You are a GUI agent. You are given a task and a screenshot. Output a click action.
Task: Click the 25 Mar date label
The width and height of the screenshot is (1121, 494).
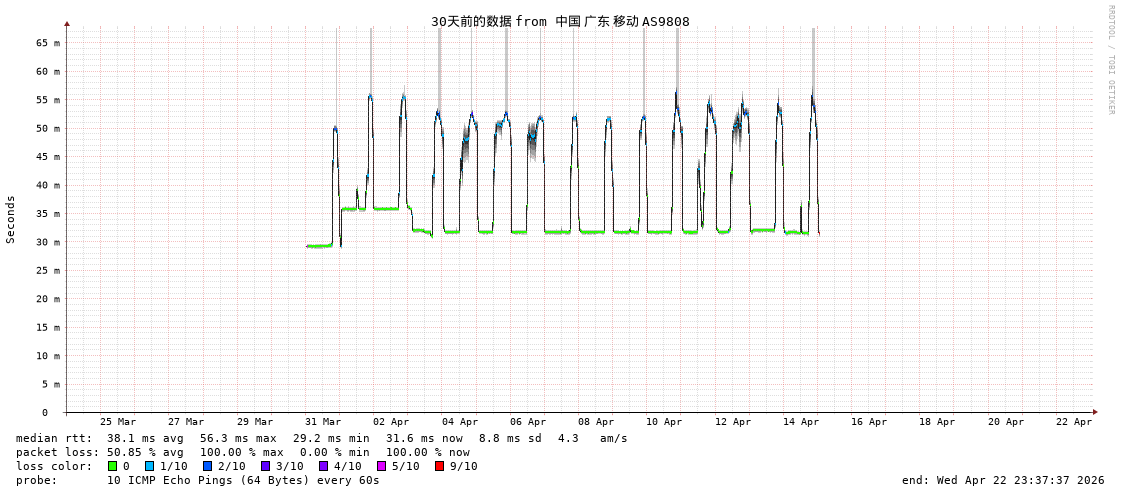pos(118,422)
